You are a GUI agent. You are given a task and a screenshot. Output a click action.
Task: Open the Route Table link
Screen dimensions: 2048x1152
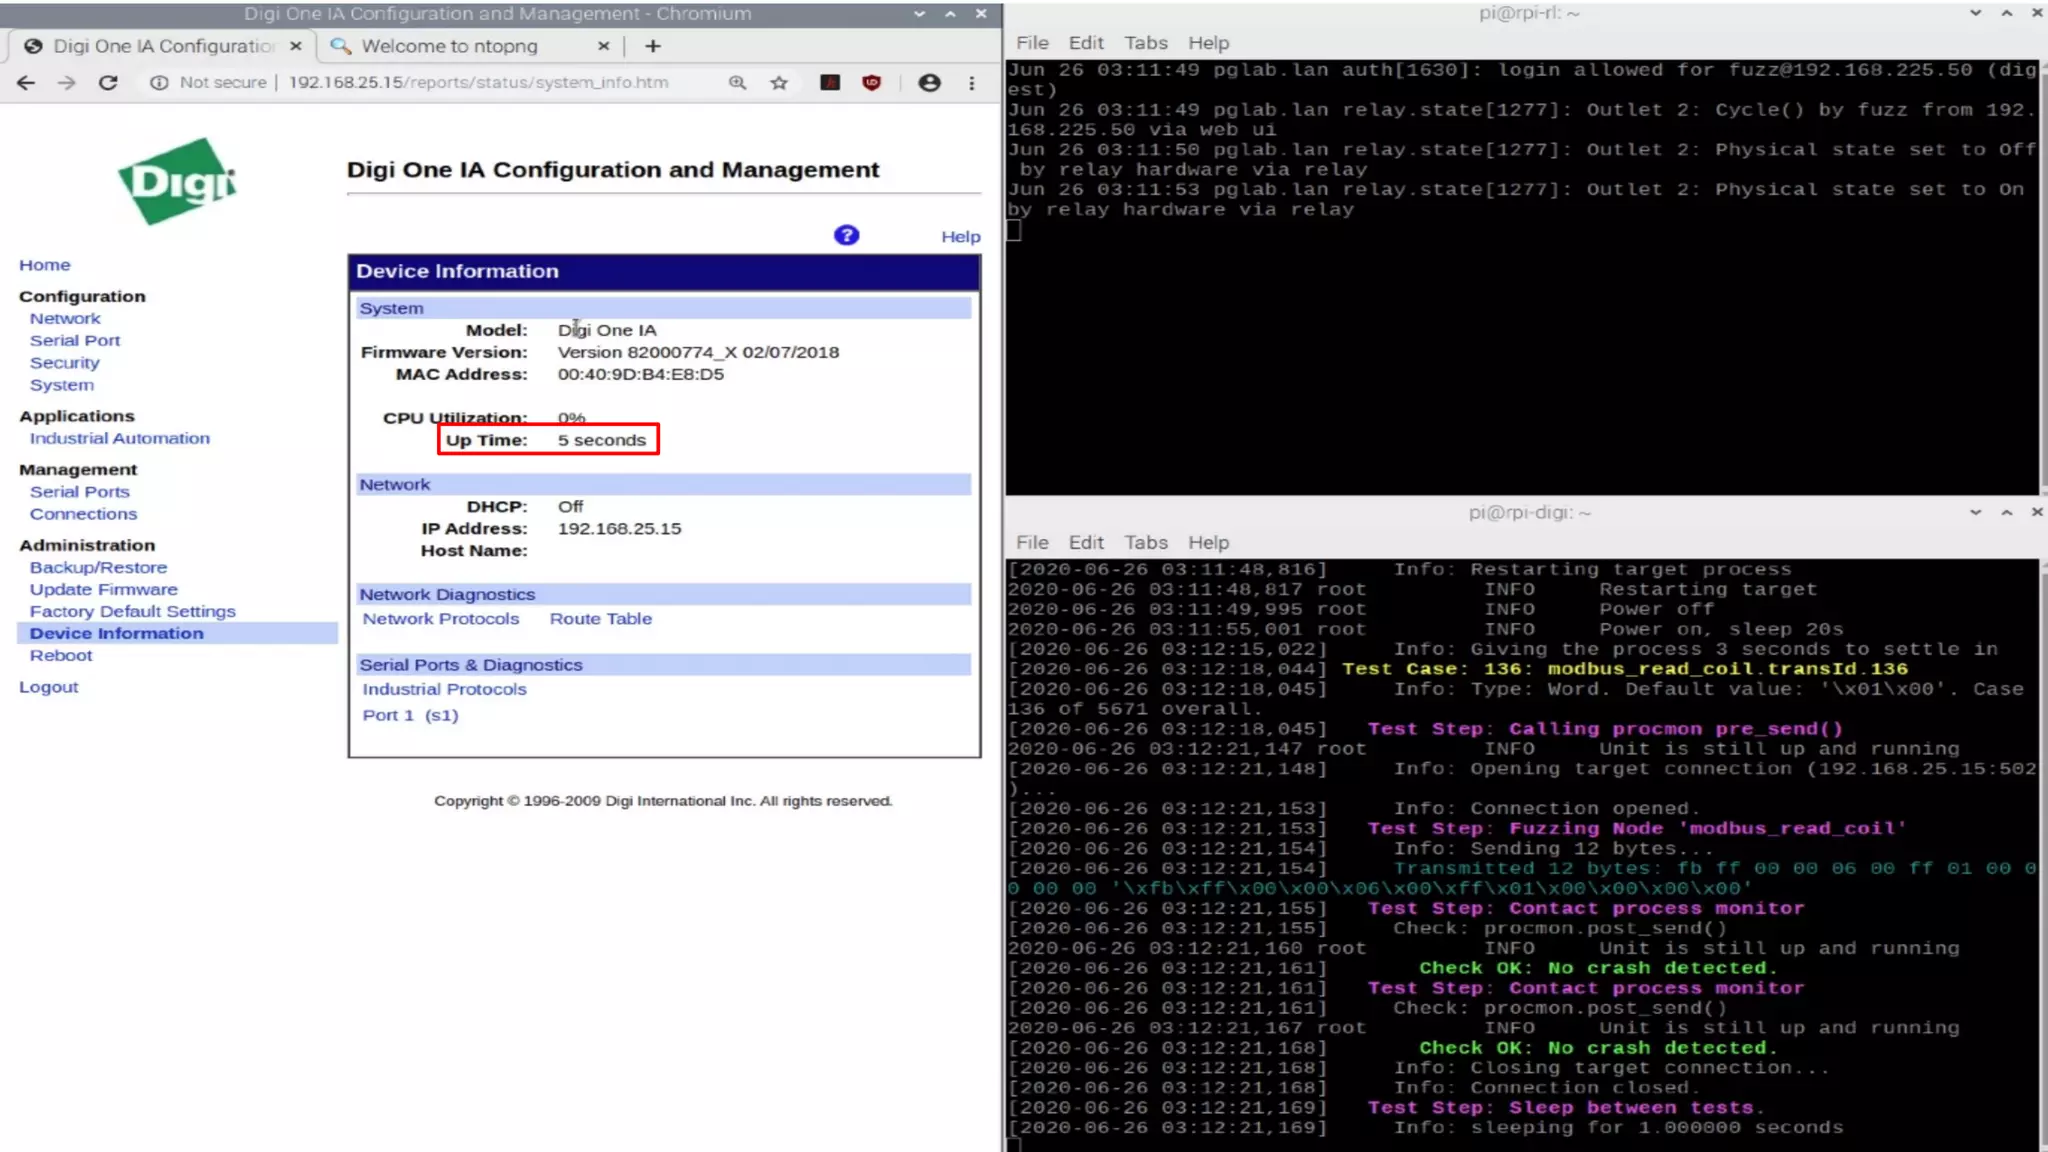tap(600, 619)
